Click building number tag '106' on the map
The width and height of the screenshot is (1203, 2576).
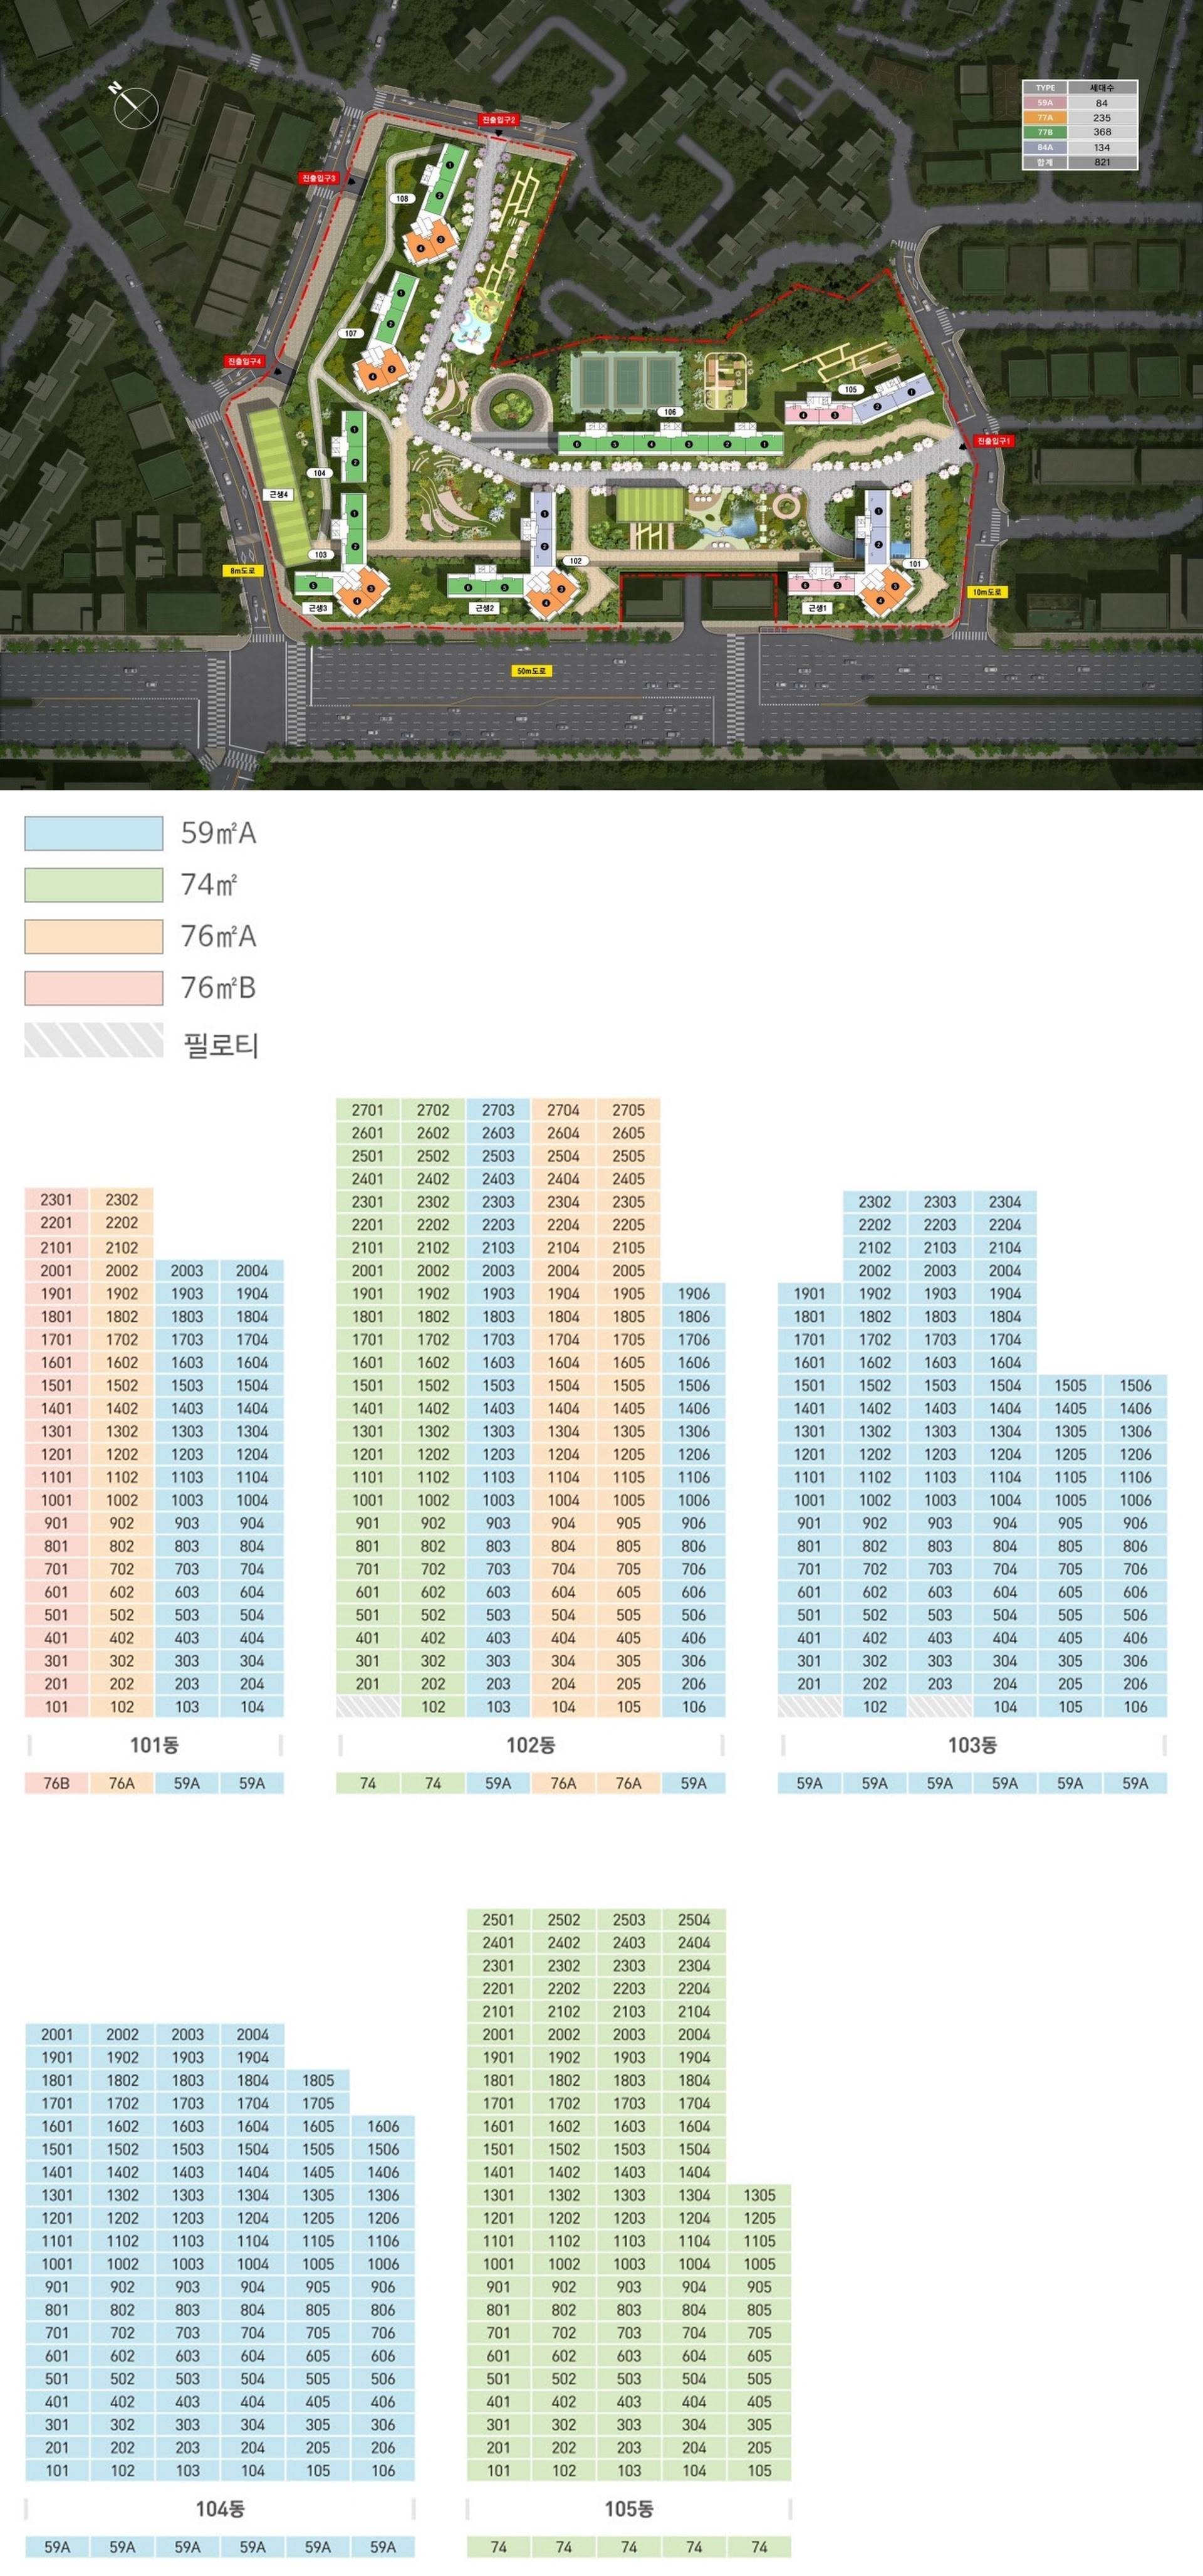tap(669, 412)
